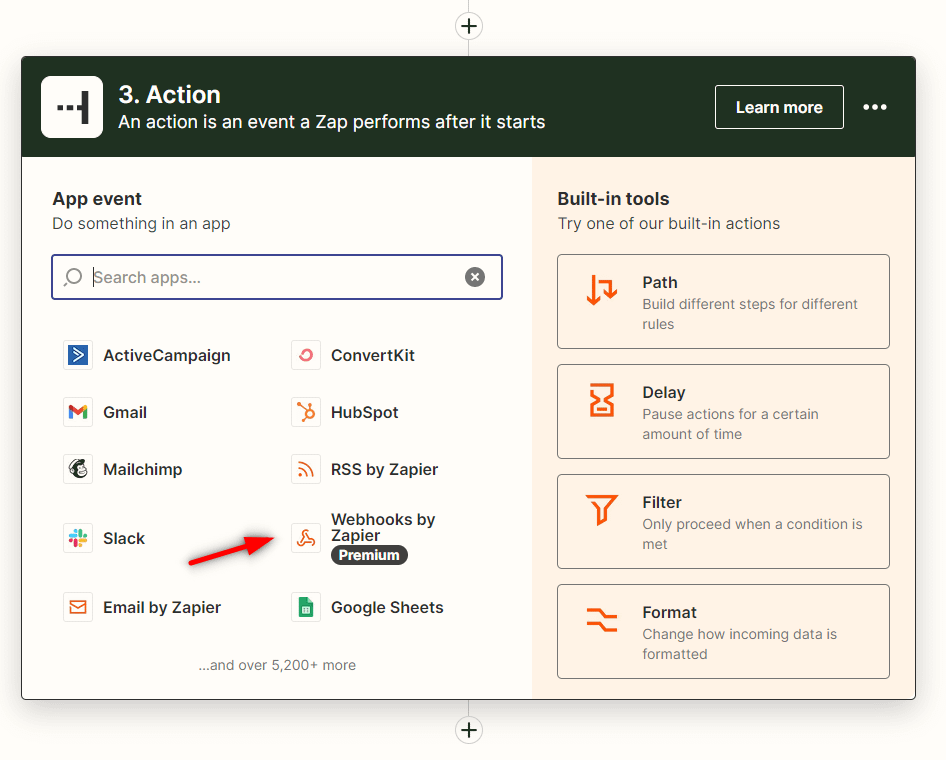Click the 'App event' heading
The height and width of the screenshot is (760, 946).
[97, 199]
